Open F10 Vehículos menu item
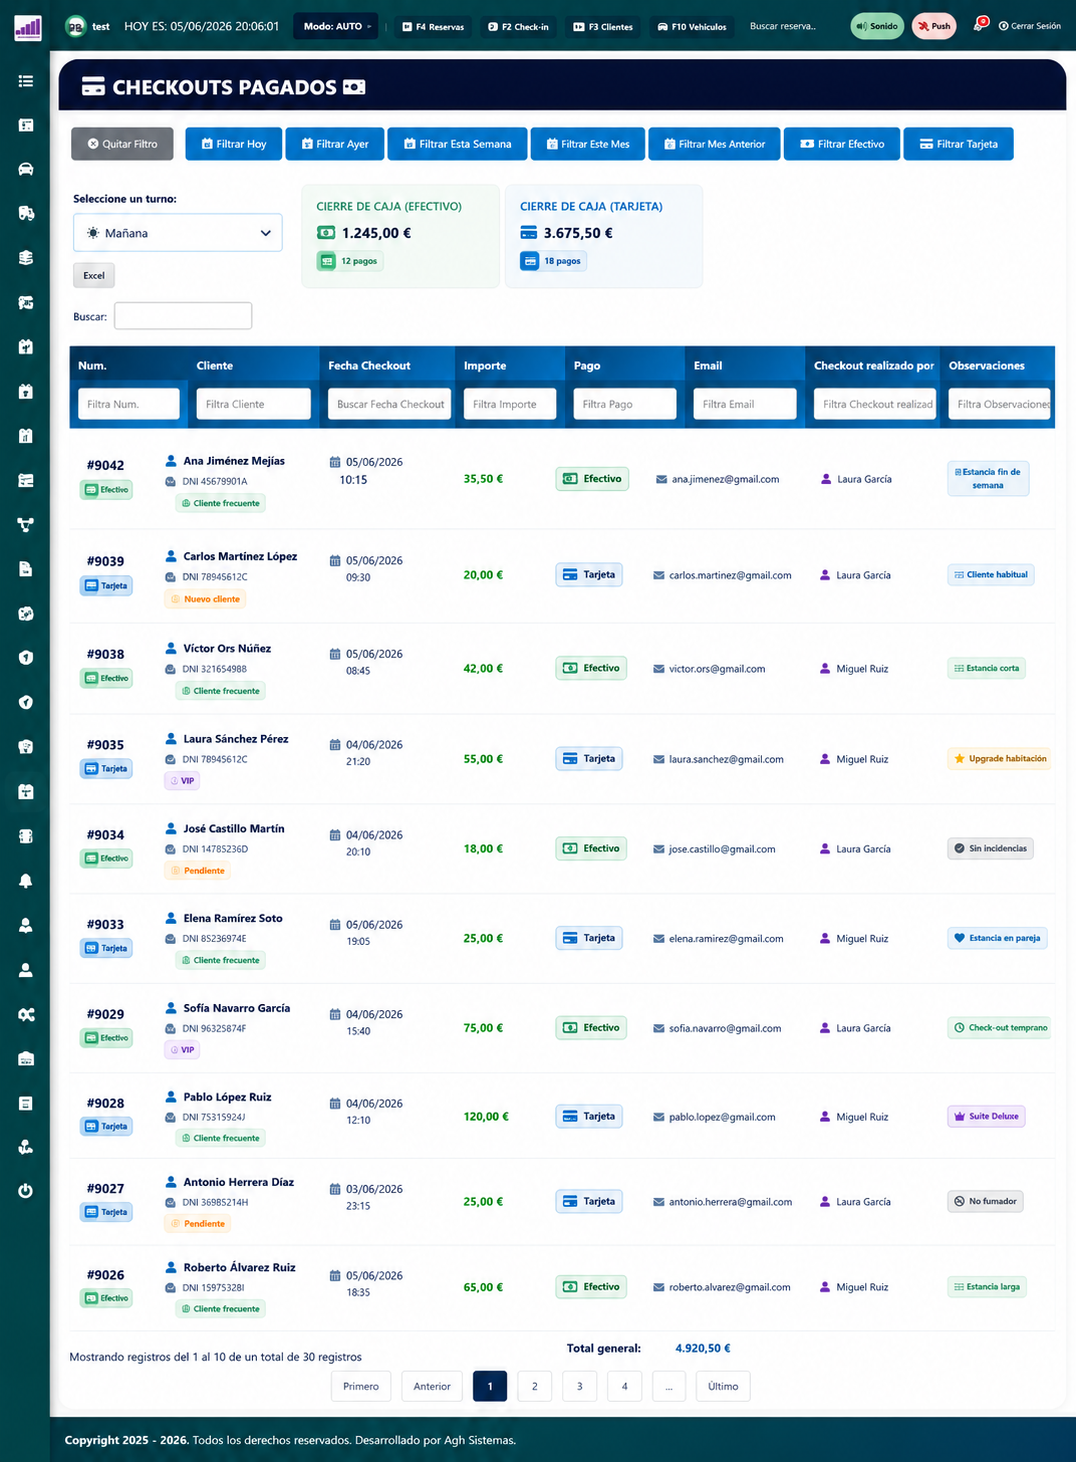Screen dimensions: 1076x1462 pyautogui.click(x=692, y=27)
